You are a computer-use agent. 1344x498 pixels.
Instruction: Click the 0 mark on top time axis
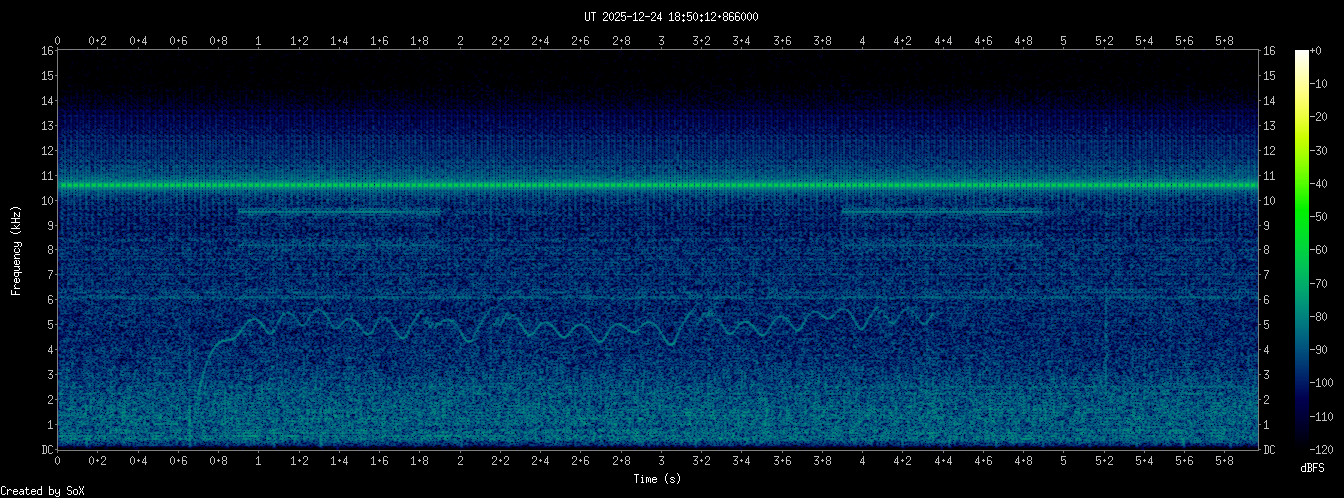(x=58, y=41)
